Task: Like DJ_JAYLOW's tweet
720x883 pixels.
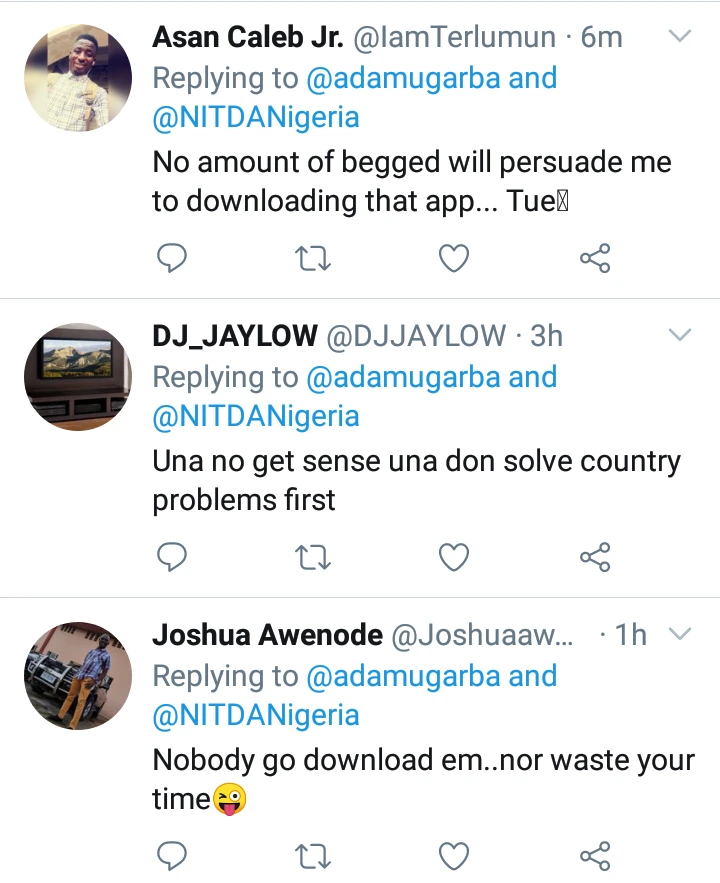Action: (x=455, y=557)
